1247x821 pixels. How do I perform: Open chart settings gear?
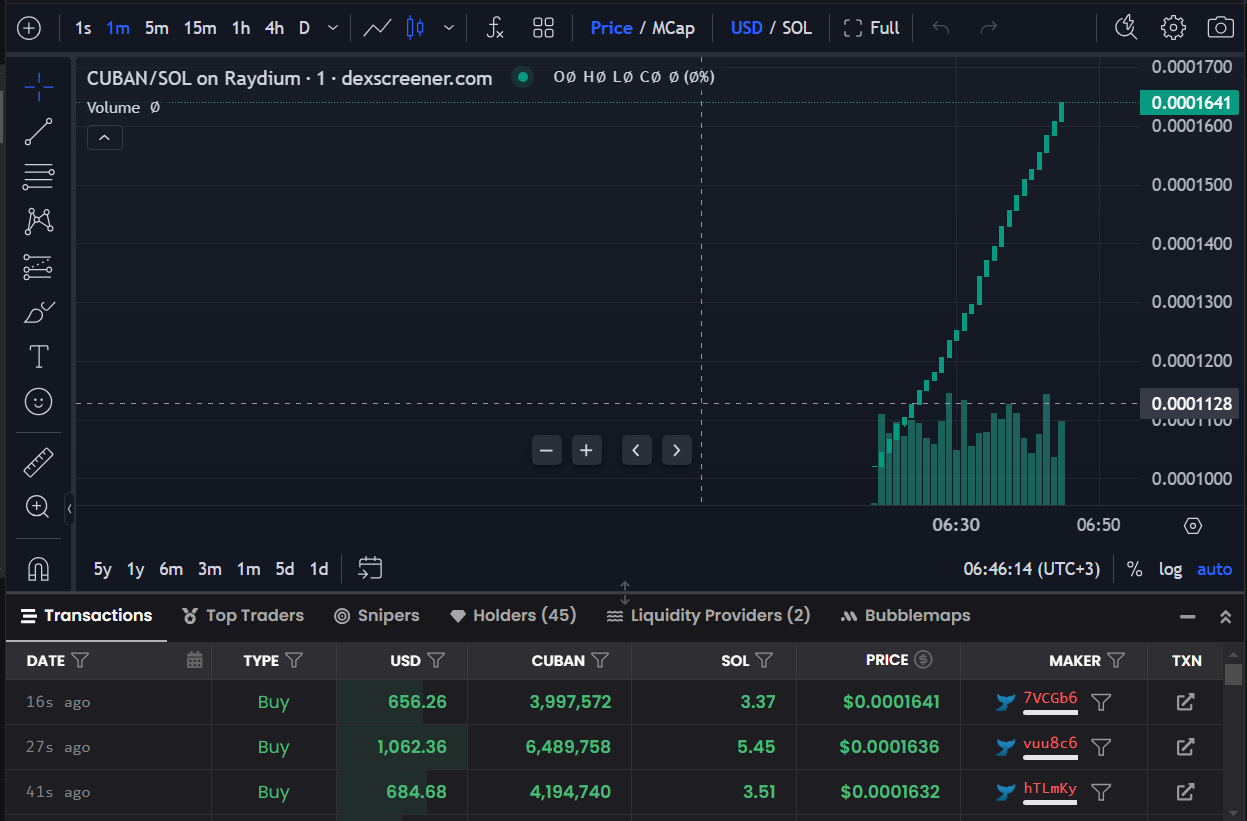point(1173,28)
